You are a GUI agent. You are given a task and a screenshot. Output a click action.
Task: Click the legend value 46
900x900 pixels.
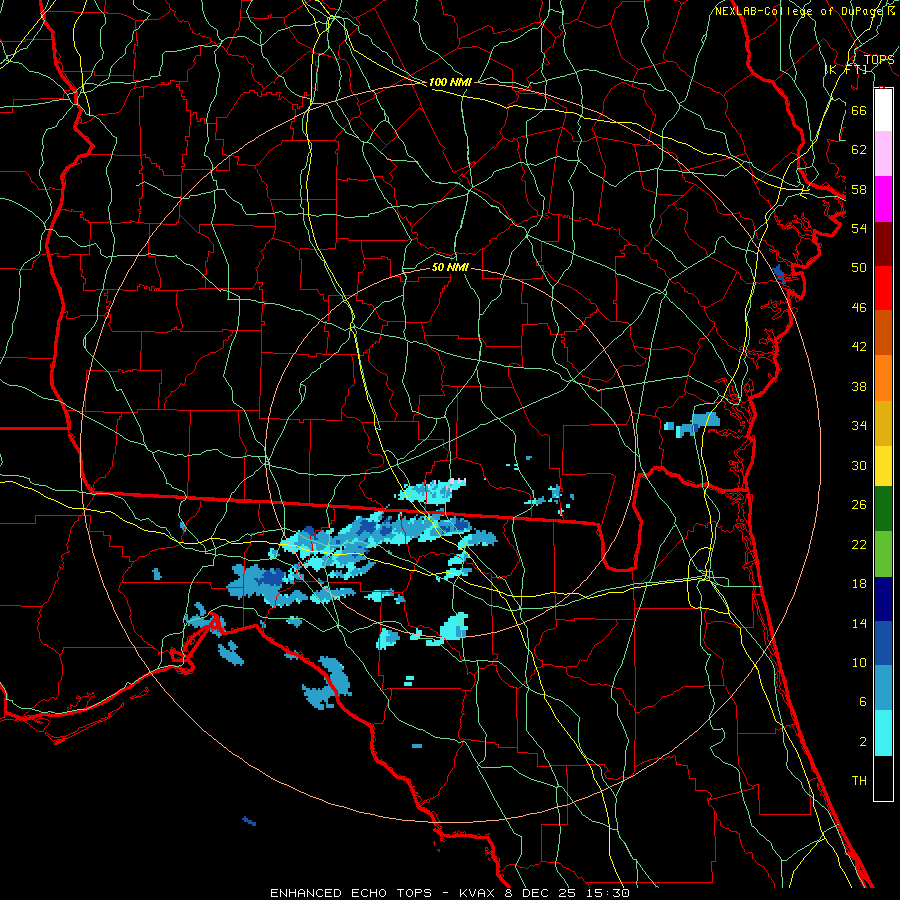click(x=859, y=308)
